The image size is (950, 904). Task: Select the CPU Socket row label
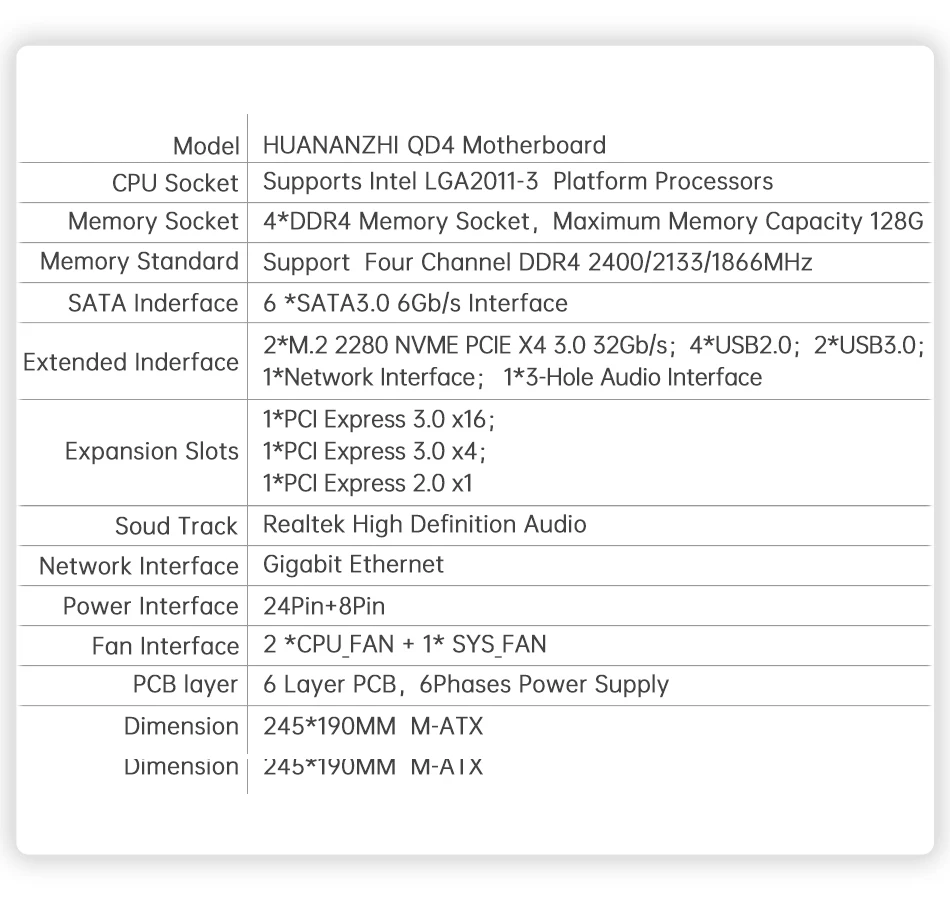click(175, 183)
